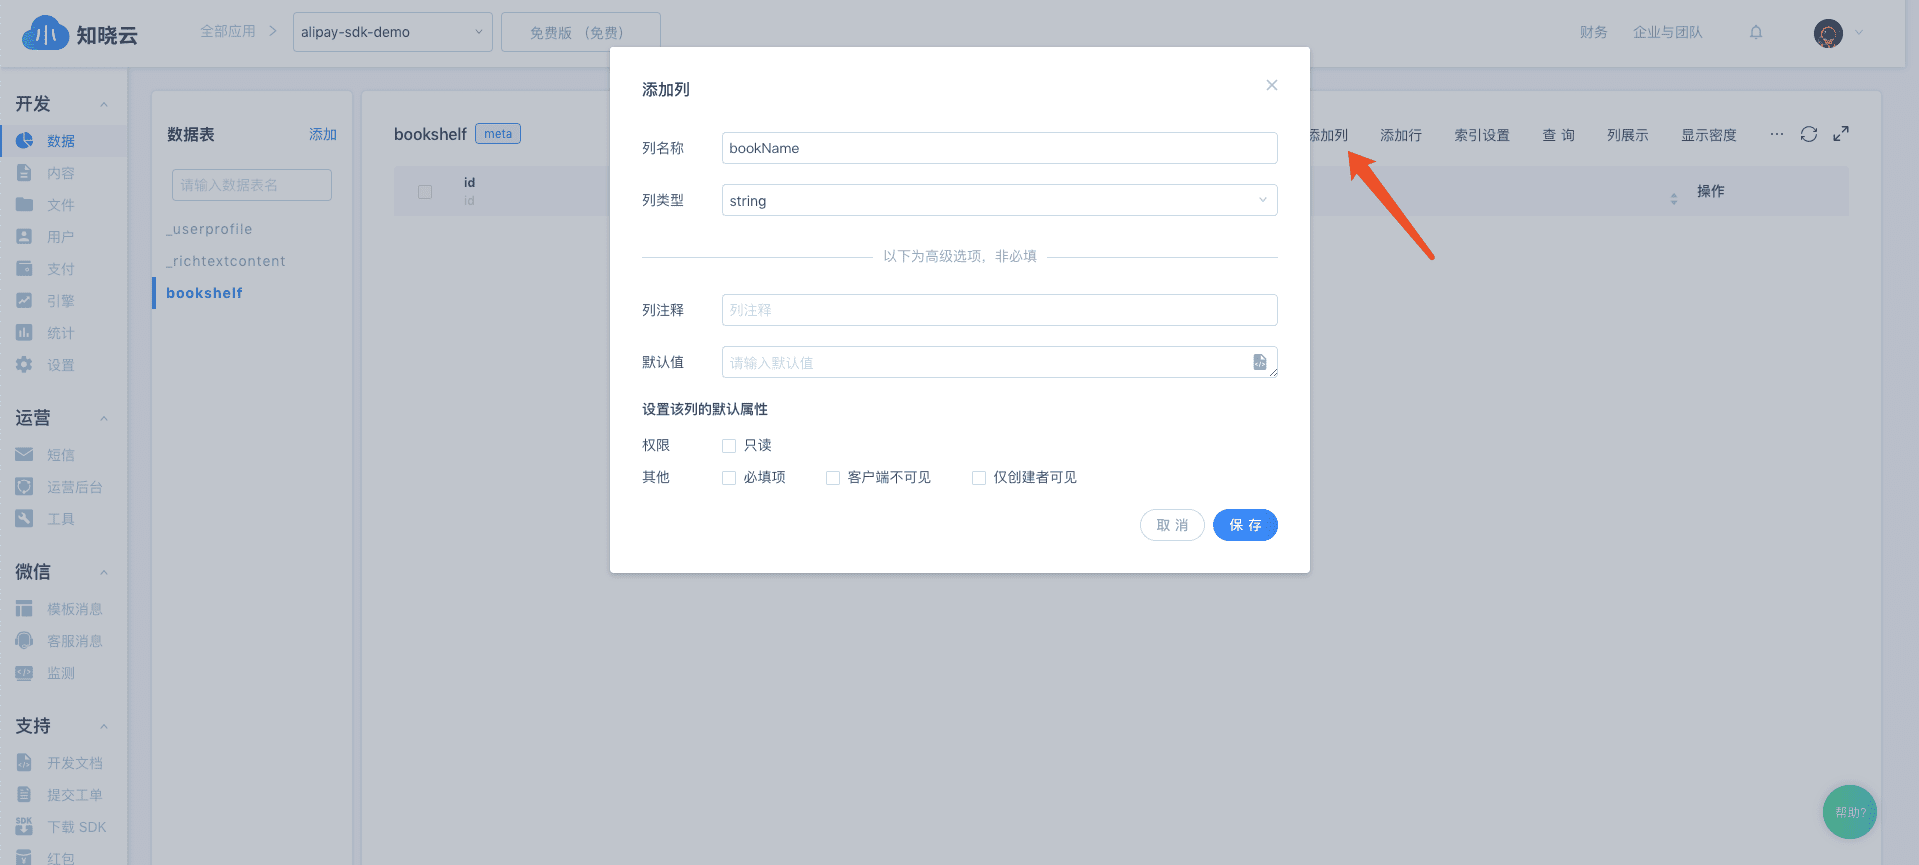This screenshot has width=1919, height=865.
Task: Click the notification bell icon
Action: point(1756,32)
